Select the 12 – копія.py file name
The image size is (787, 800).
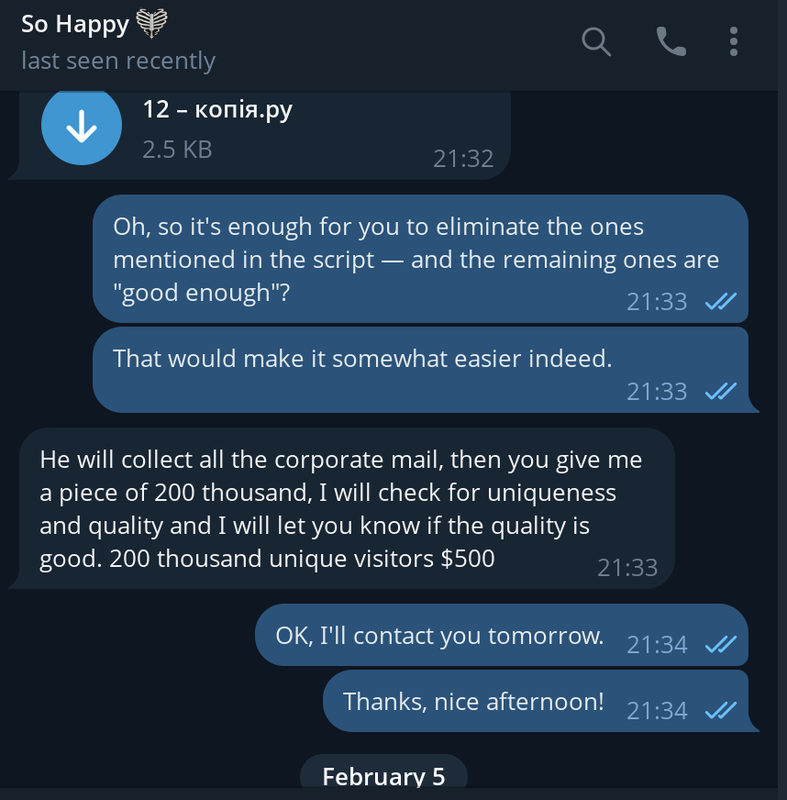click(x=218, y=109)
